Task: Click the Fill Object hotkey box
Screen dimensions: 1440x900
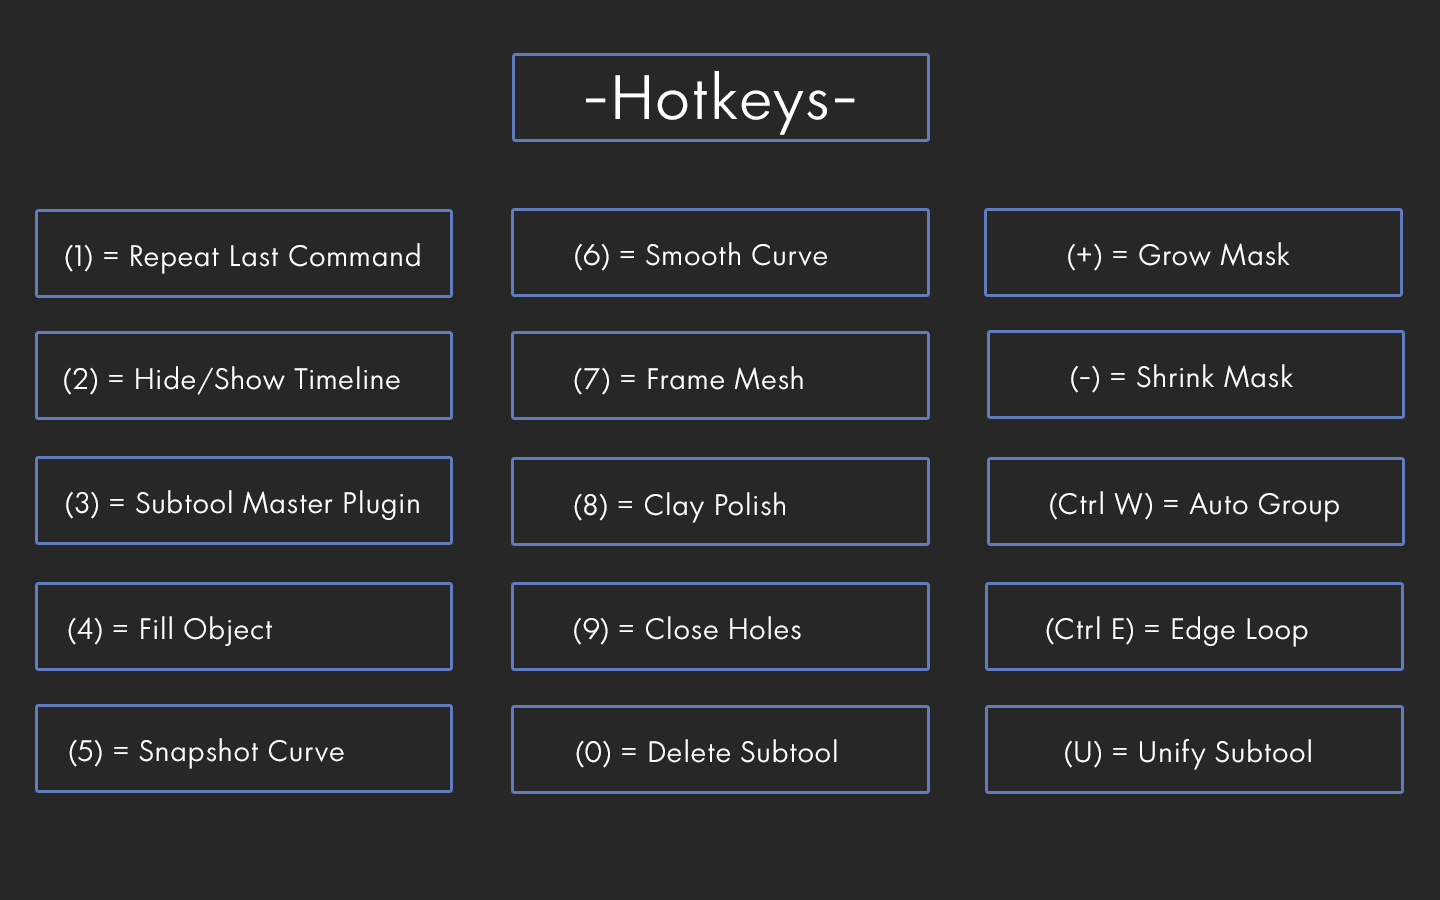Action: 244,626
